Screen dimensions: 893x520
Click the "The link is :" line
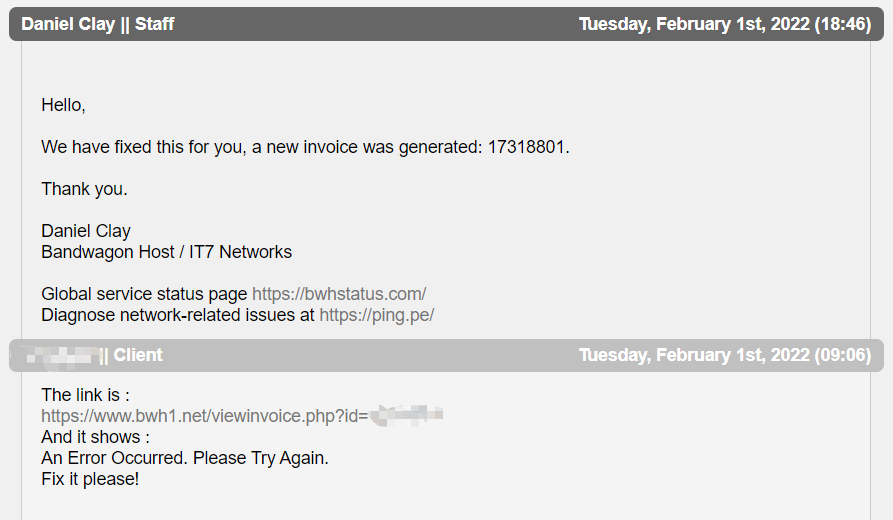(85, 395)
